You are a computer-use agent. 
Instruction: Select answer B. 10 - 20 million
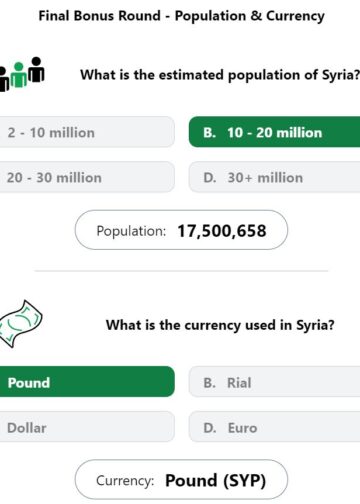(x=274, y=132)
